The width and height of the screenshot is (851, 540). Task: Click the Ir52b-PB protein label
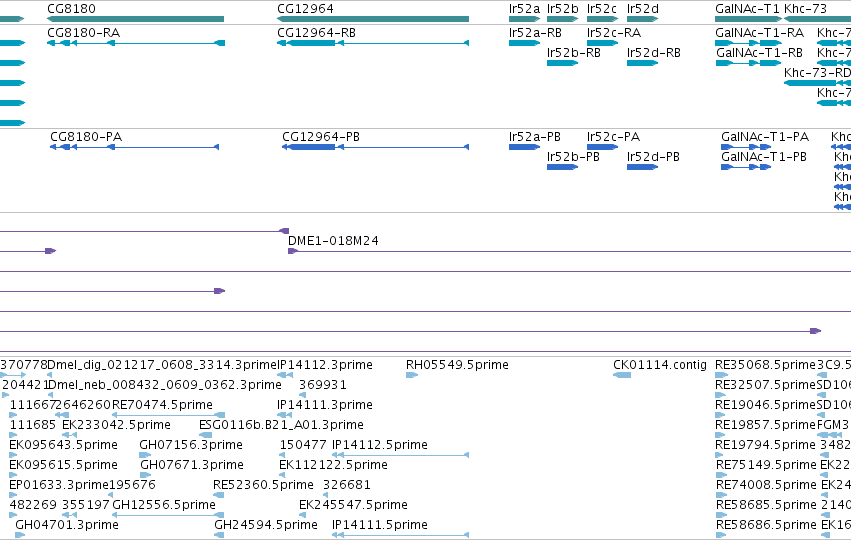[573, 157]
